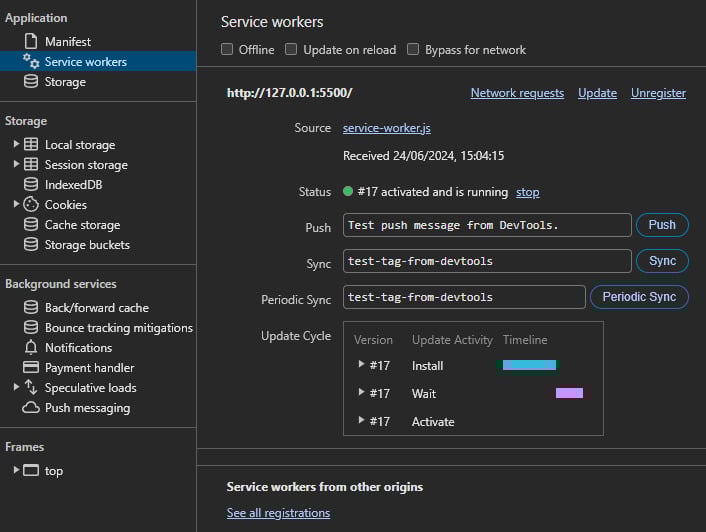706x532 pixels.
Task: Toggle the Update on reload checkbox
Action: point(291,49)
